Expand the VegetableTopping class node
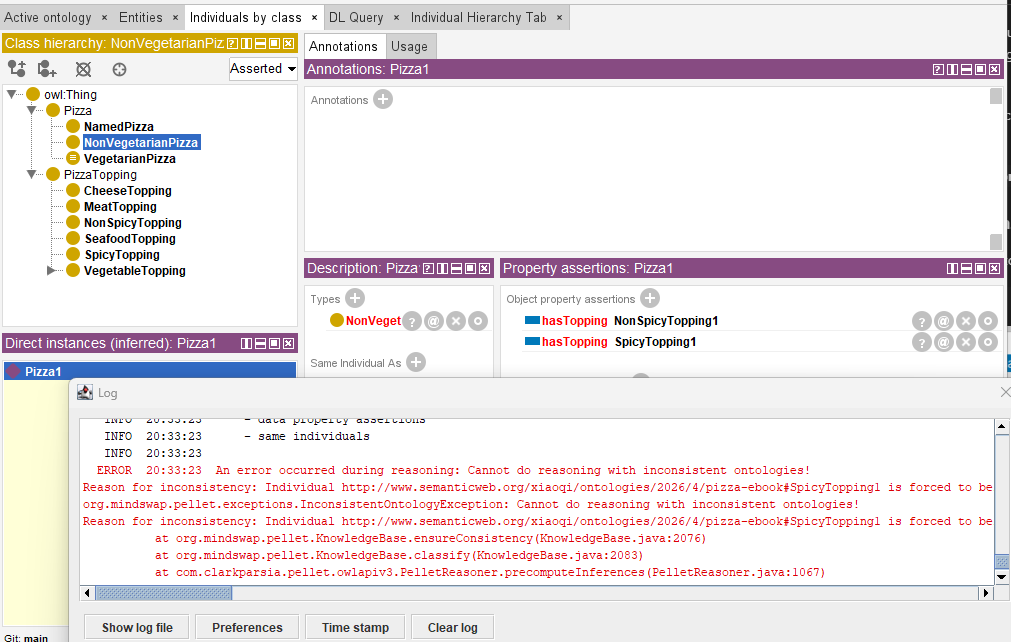 click(x=51, y=270)
